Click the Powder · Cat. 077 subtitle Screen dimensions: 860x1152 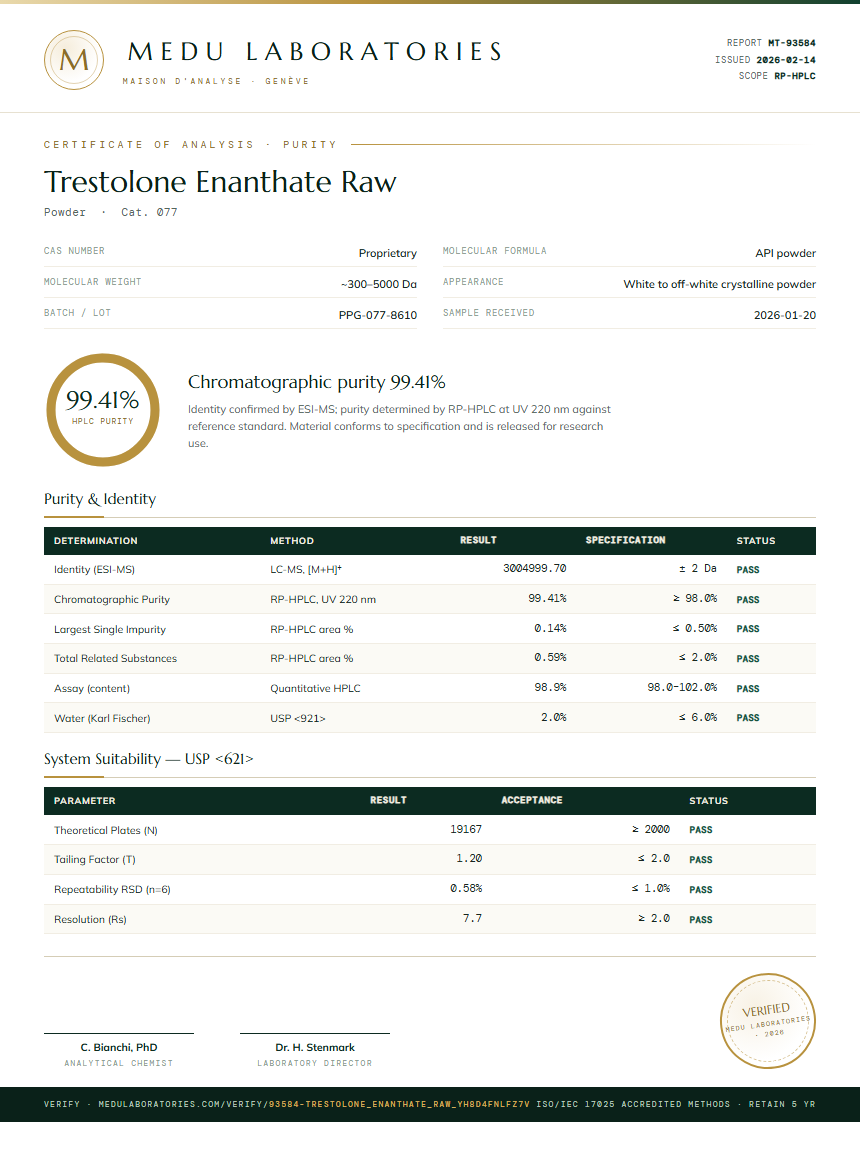coord(111,212)
